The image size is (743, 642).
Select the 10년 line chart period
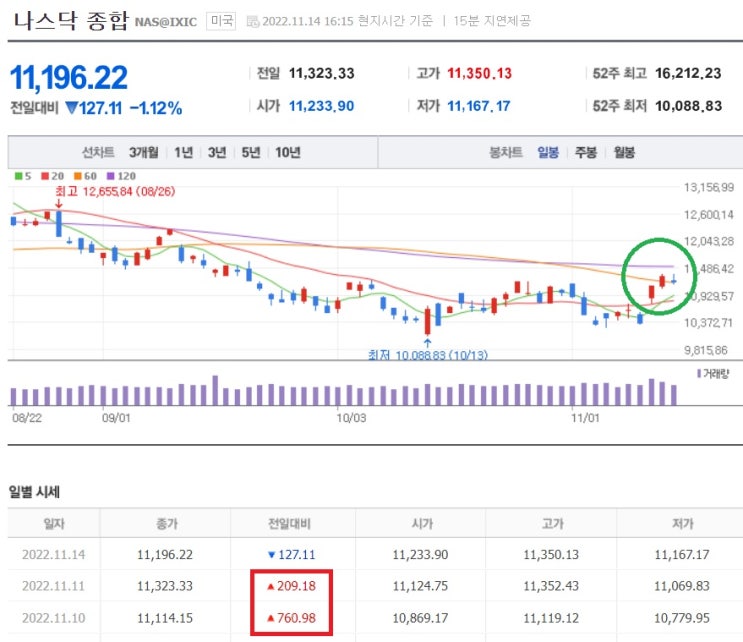tap(288, 153)
